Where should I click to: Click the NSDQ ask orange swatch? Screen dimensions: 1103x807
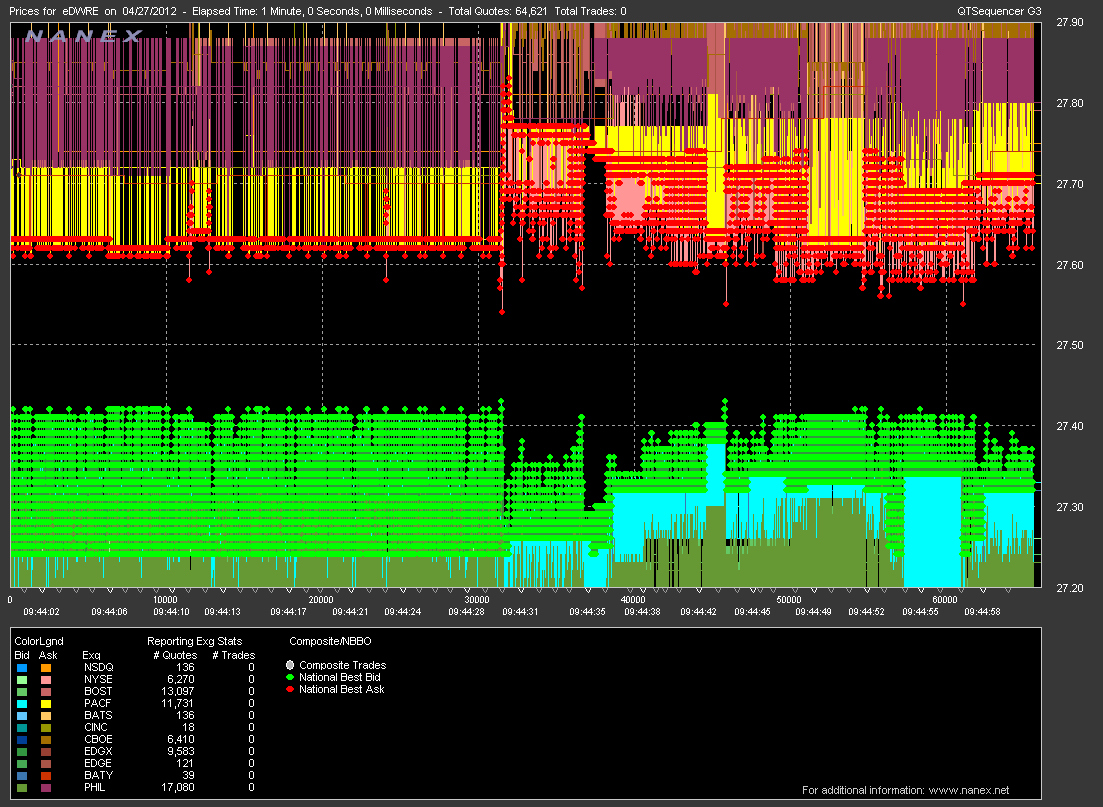(45, 667)
